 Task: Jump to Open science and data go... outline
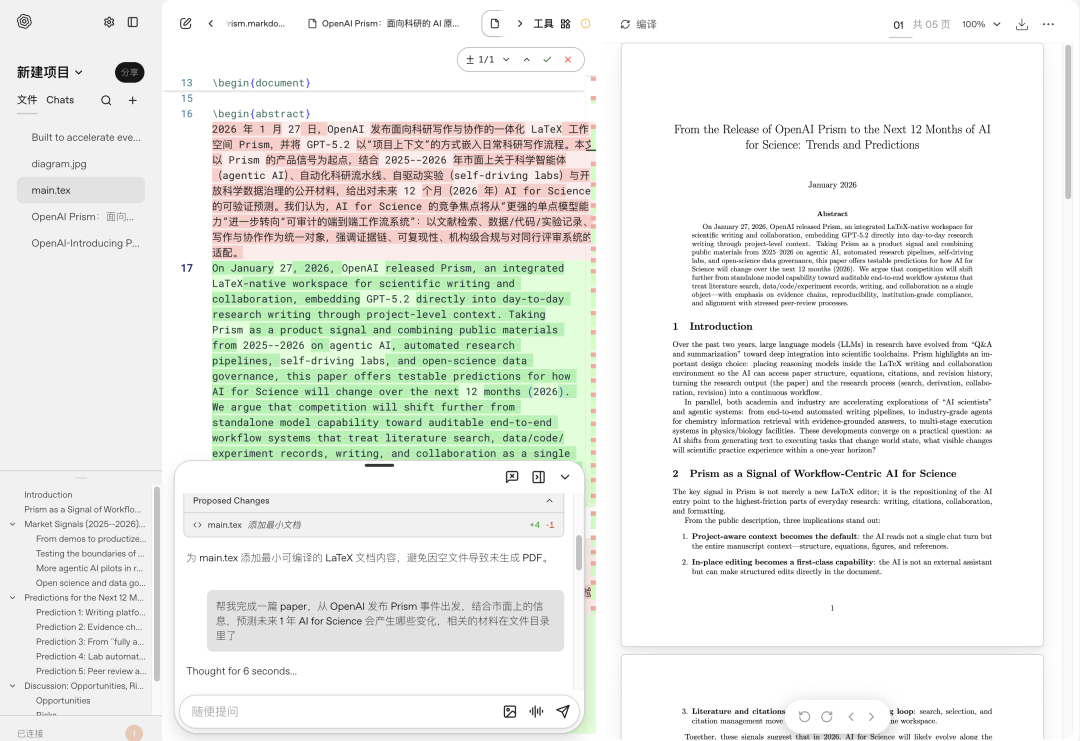(91, 583)
